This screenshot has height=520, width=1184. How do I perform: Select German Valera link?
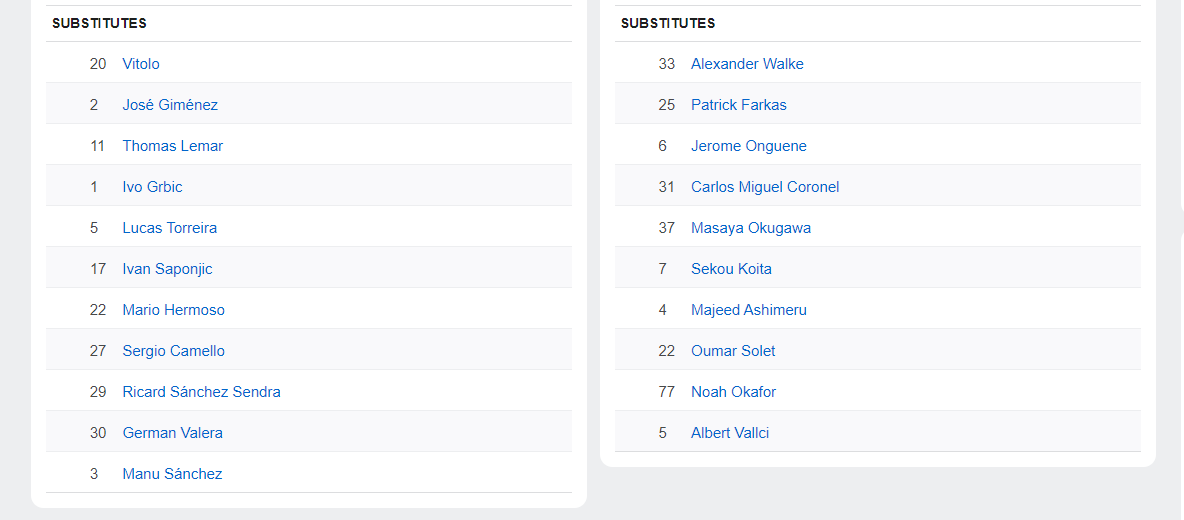pos(173,433)
